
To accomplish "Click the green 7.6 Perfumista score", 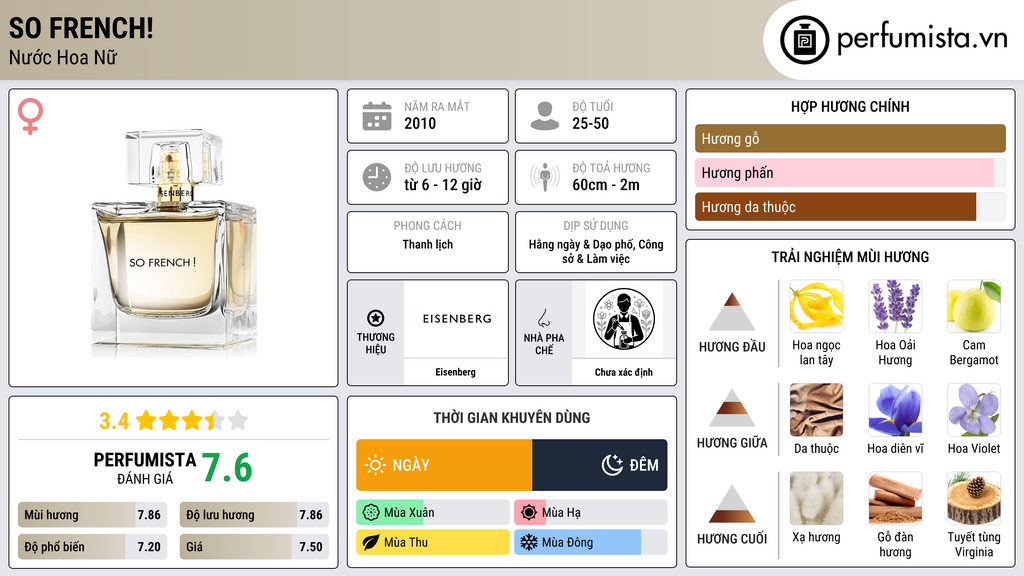I will pos(227,468).
